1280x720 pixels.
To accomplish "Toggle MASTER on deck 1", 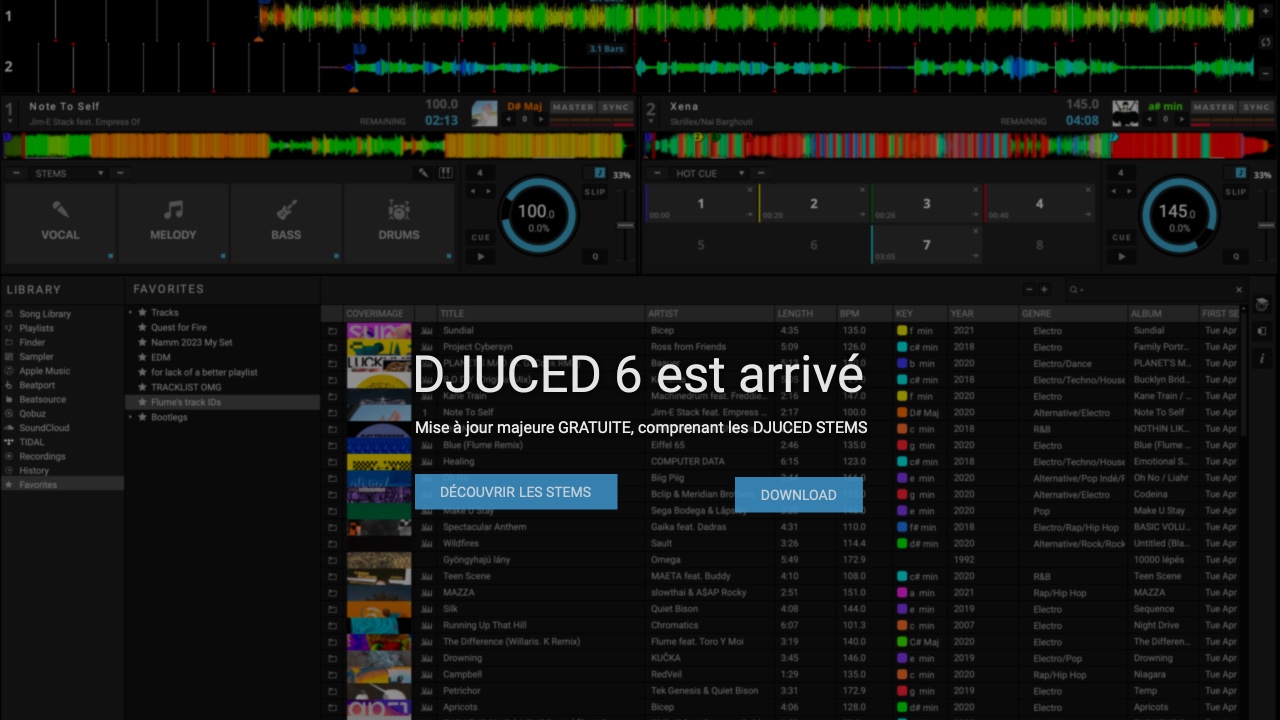I will 573,107.
